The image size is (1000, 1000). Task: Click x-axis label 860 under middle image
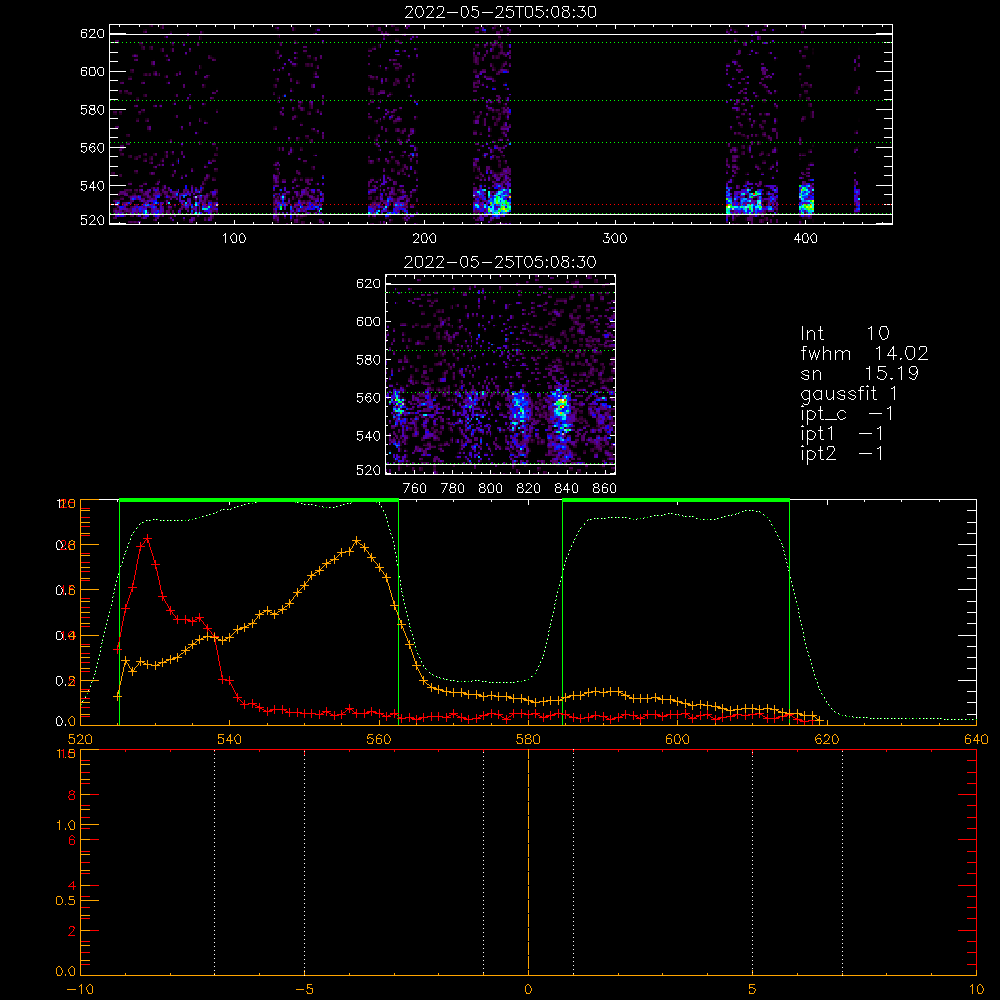point(605,489)
